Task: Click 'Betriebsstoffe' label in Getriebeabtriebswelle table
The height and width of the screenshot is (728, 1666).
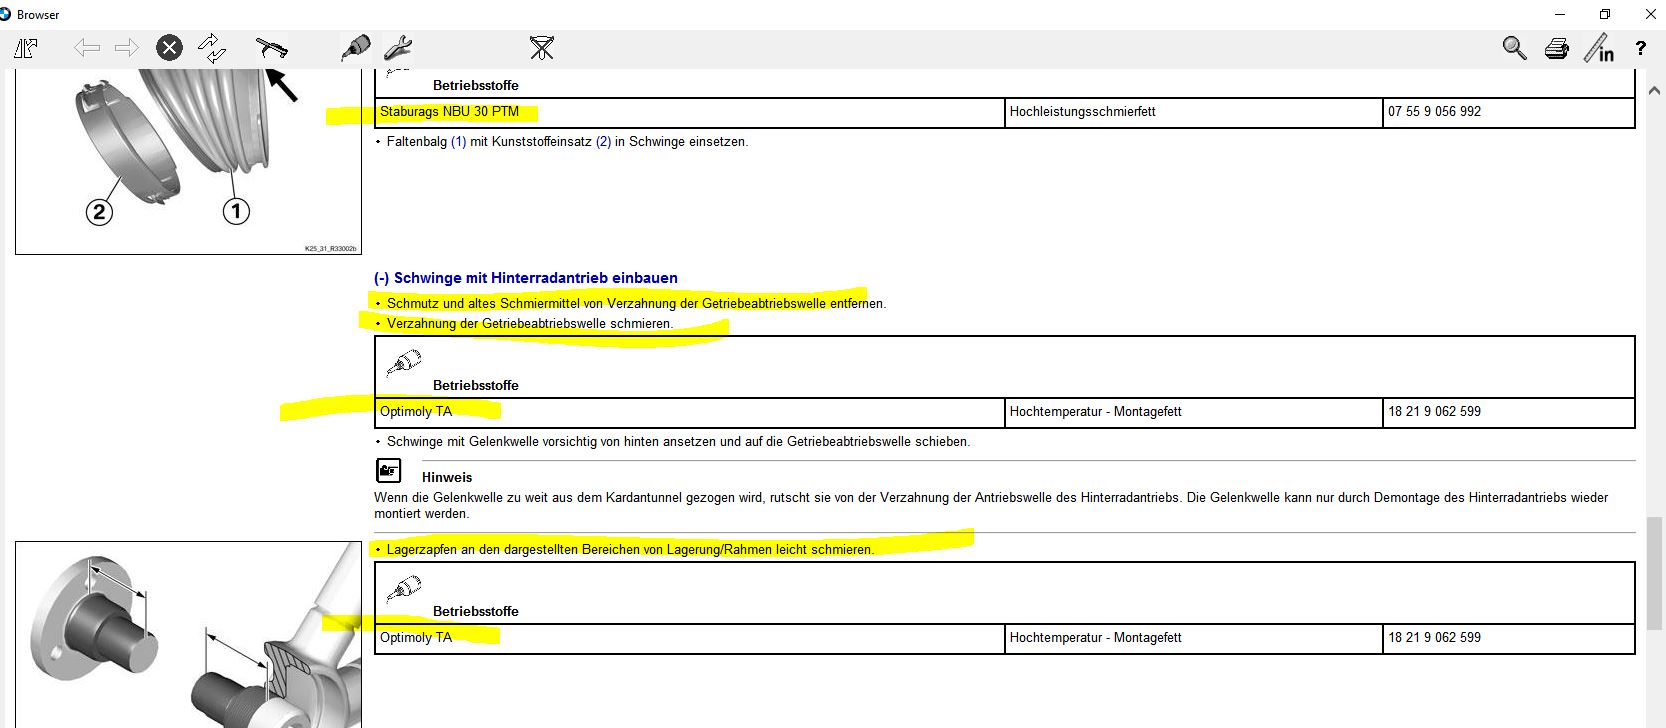Action: tap(476, 386)
